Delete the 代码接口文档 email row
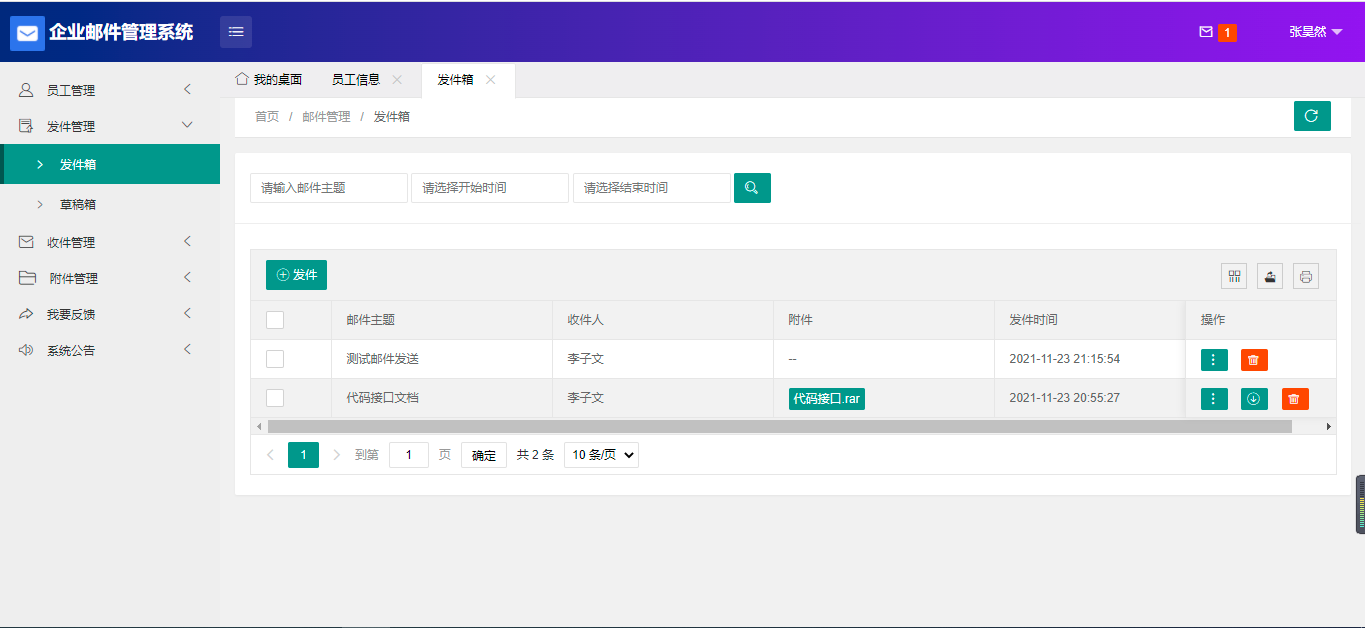1365x628 pixels. coord(1295,399)
